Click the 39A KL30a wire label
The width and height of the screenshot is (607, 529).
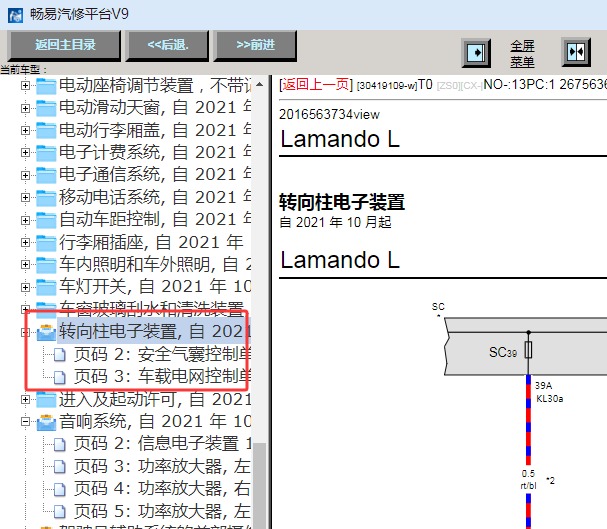(x=549, y=392)
